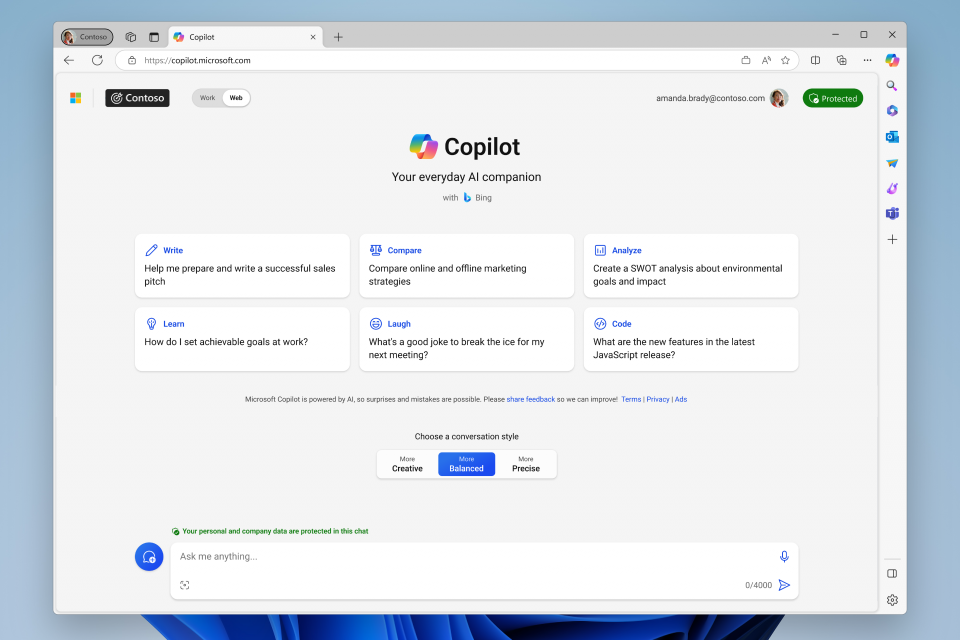Viewport: 960px width, 640px height.
Task: Start a new topic with blue button
Action: [x=149, y=557]
